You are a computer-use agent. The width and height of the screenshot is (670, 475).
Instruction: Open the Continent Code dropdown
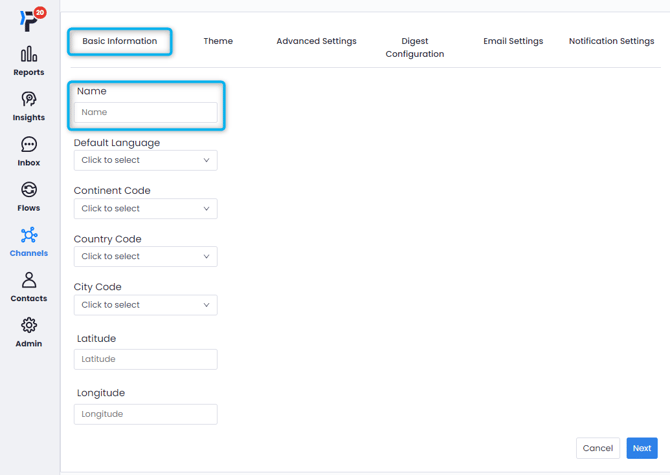tap(145, 209)
